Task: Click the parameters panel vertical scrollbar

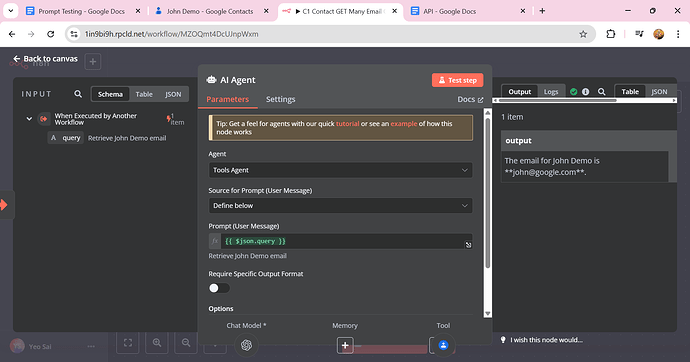Action: (x=487, y=194)
